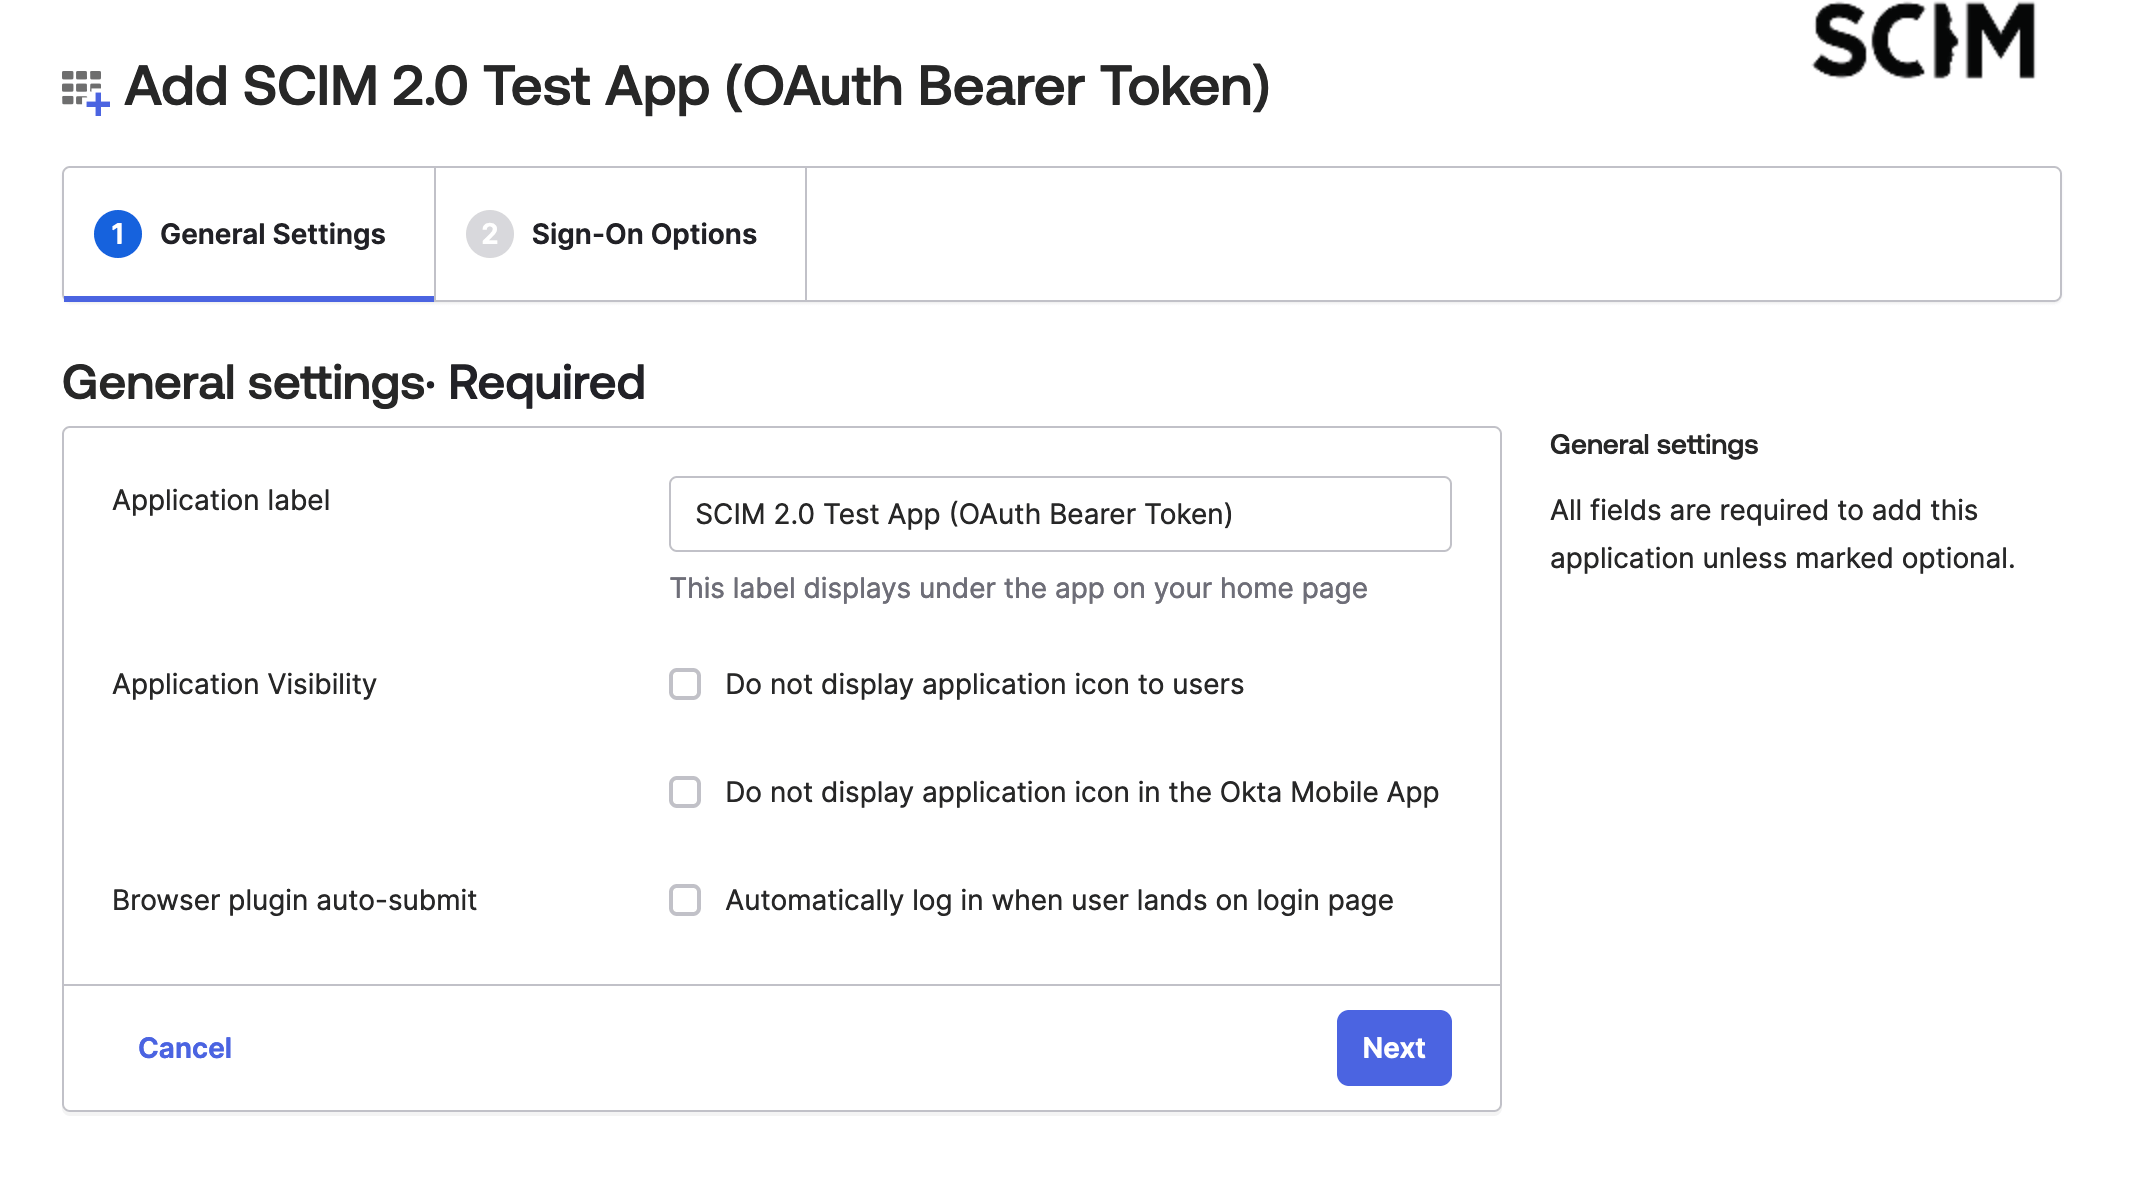Enable hiding icon in the Okta Mobile App

point(684,792)
